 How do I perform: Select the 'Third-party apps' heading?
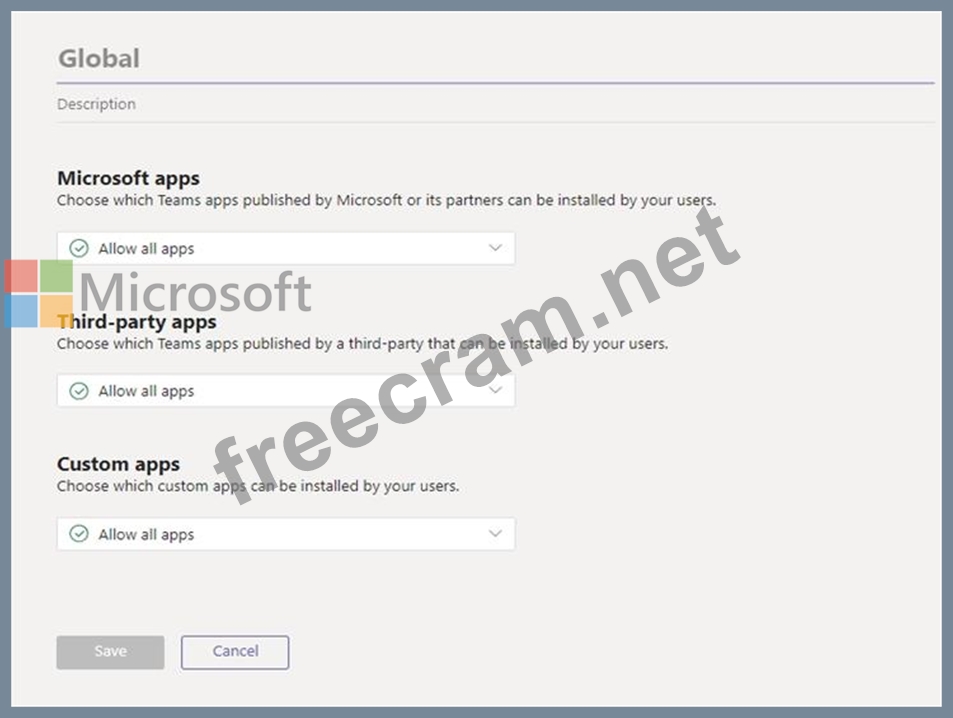pos(137,322)
